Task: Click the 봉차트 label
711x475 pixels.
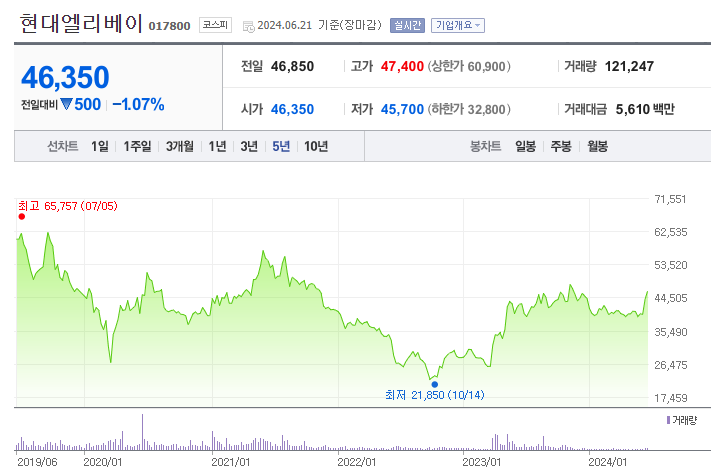Action: 486,146
